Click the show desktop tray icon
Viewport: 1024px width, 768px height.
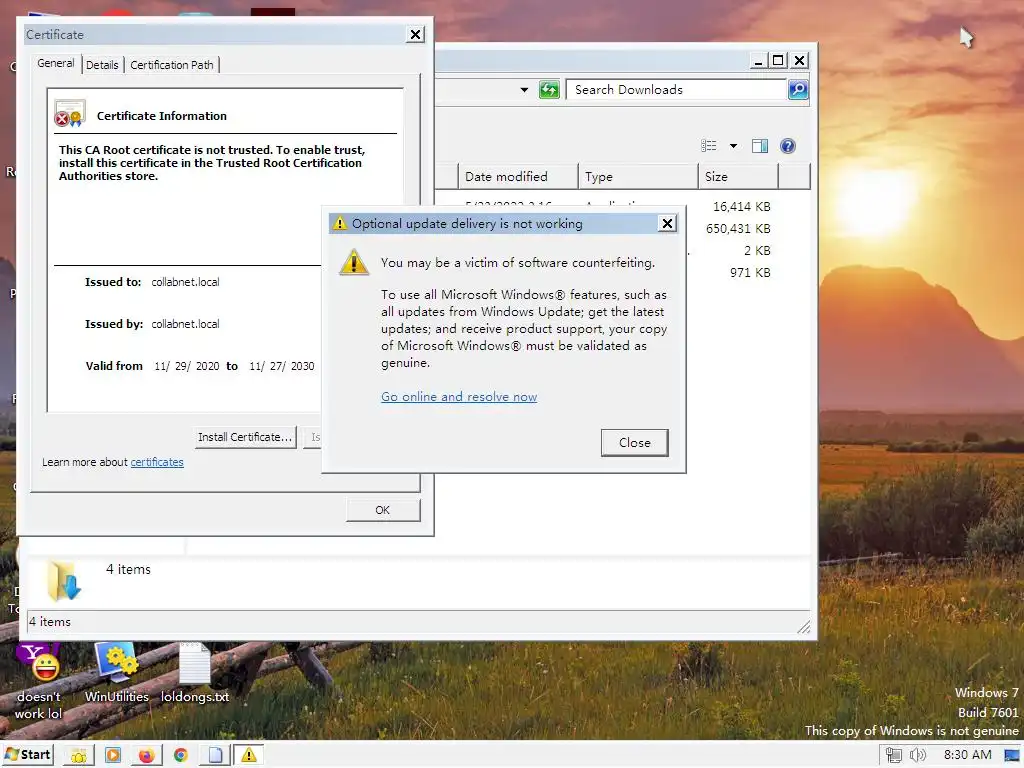1012,755
